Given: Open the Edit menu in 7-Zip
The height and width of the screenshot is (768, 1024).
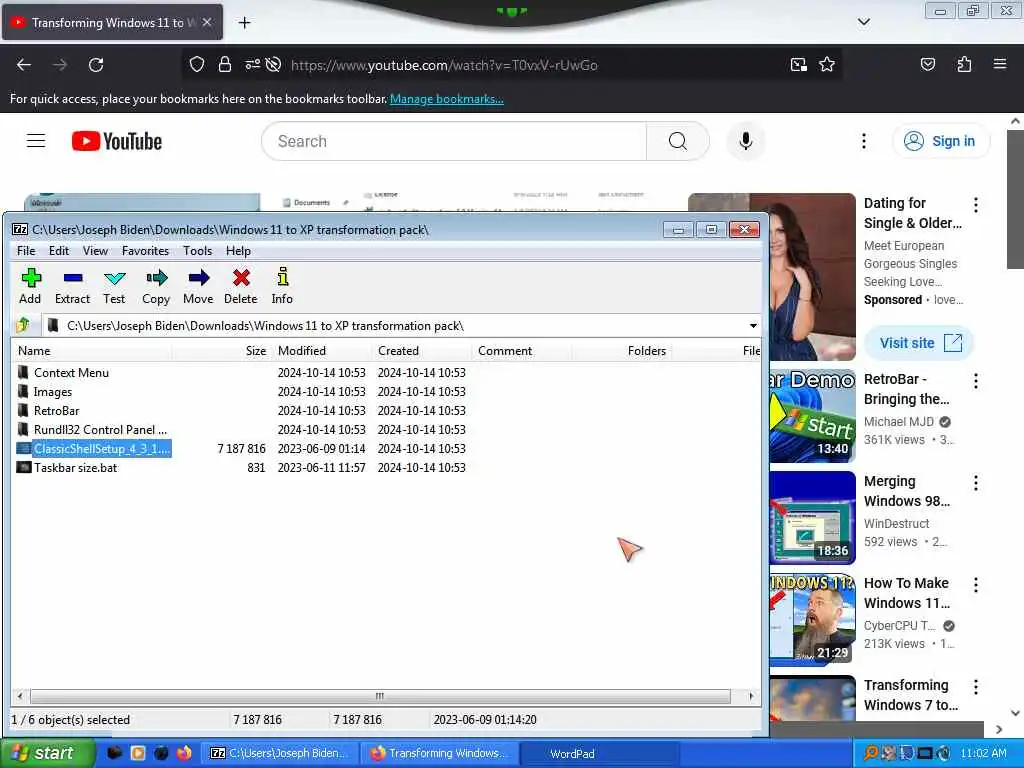Looking at the screenshot, I should coord(59,251).
